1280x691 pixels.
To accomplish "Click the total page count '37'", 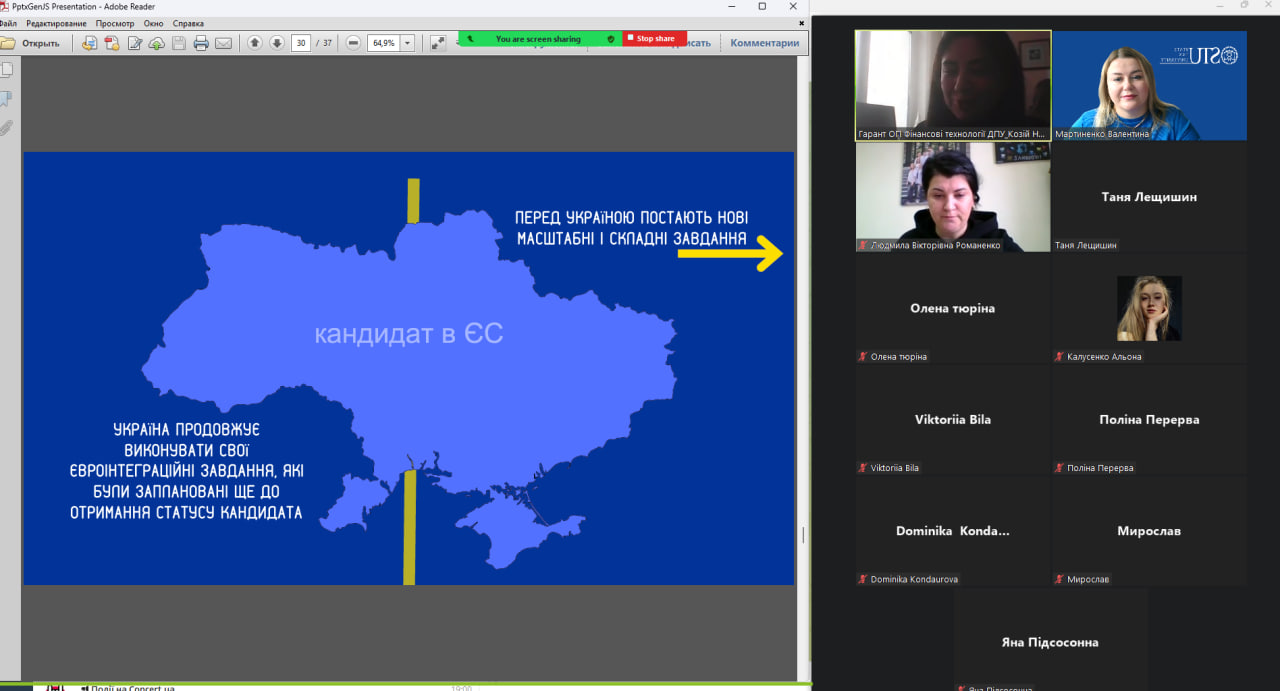I will click(326, 43).
